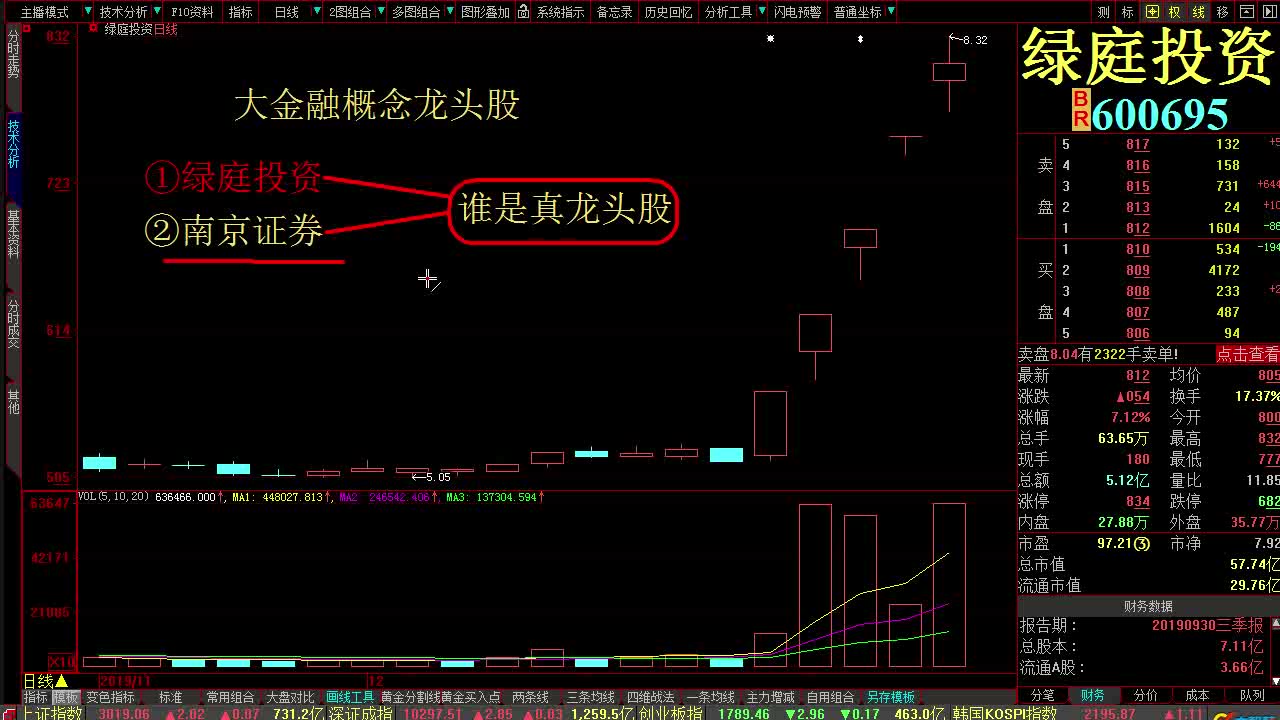Apply 自用组合 template

(x=830, y=697)
